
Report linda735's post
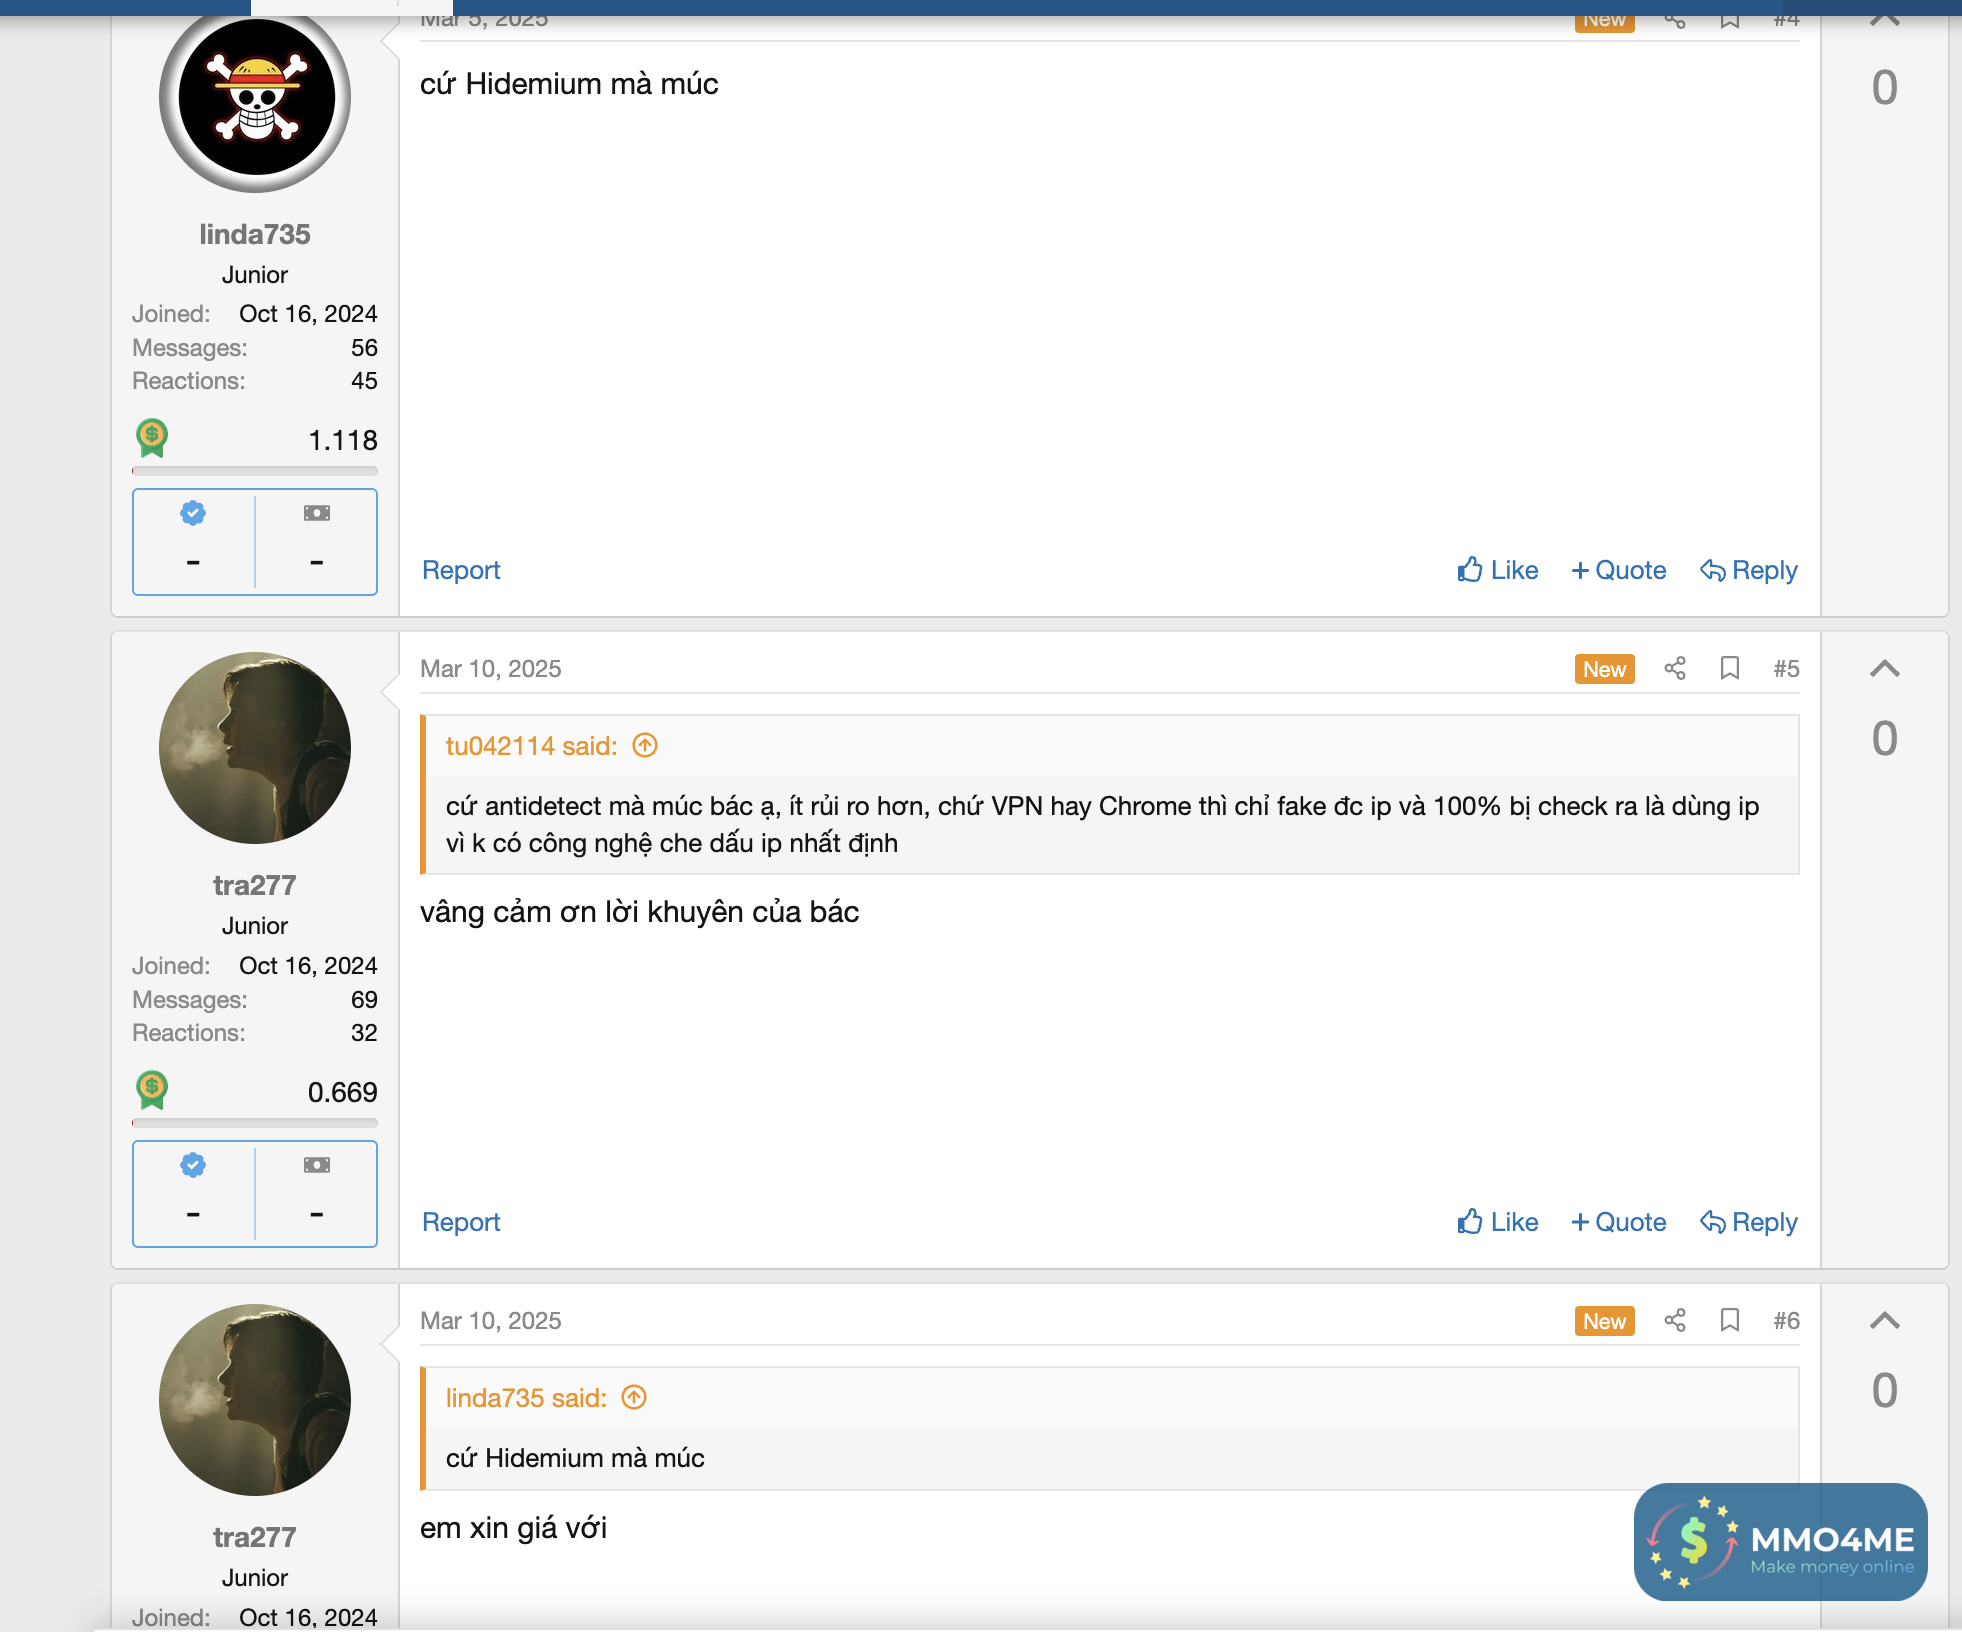pos(461,570)
